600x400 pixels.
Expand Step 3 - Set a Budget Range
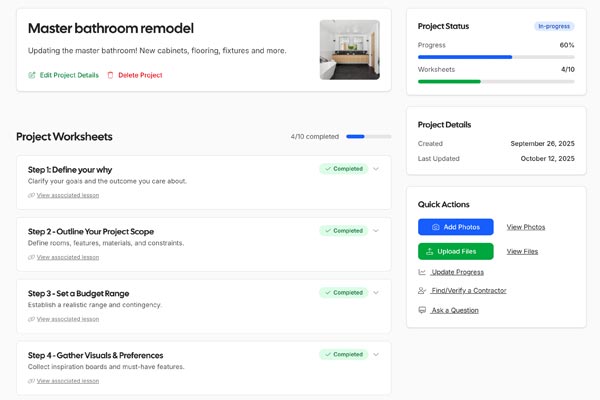point(376,293)
